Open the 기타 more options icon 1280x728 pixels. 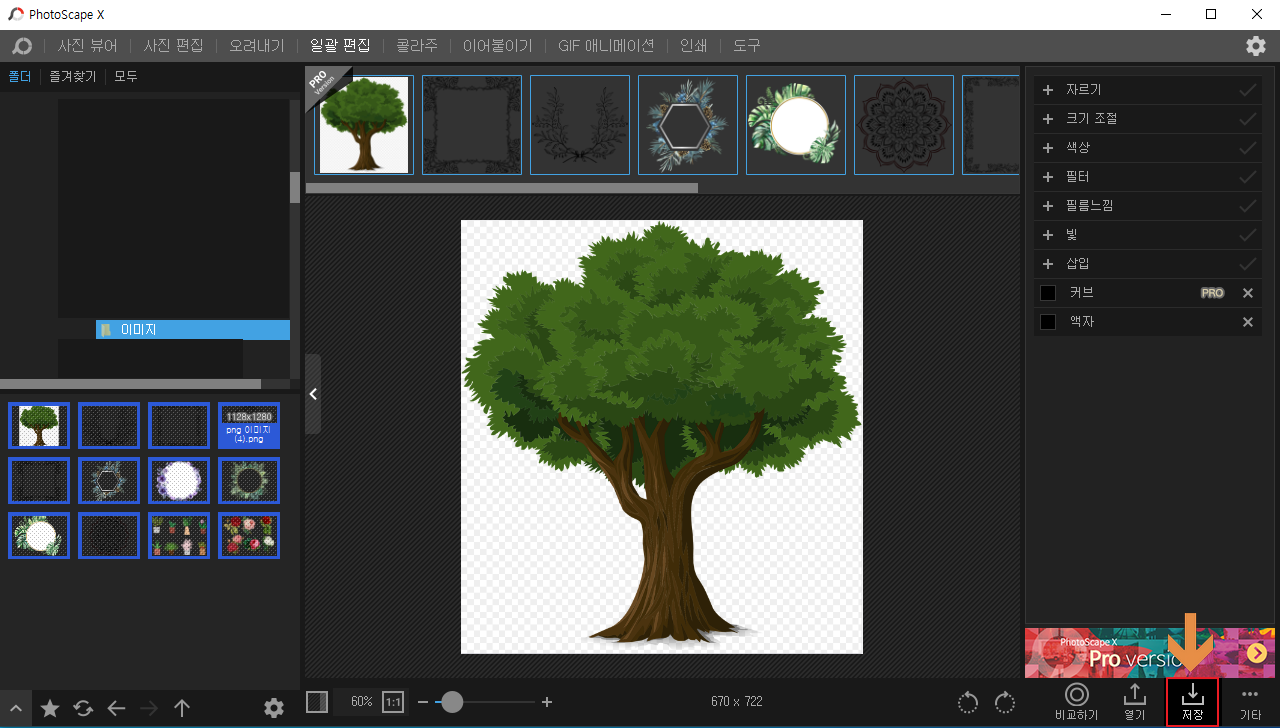1250,702
